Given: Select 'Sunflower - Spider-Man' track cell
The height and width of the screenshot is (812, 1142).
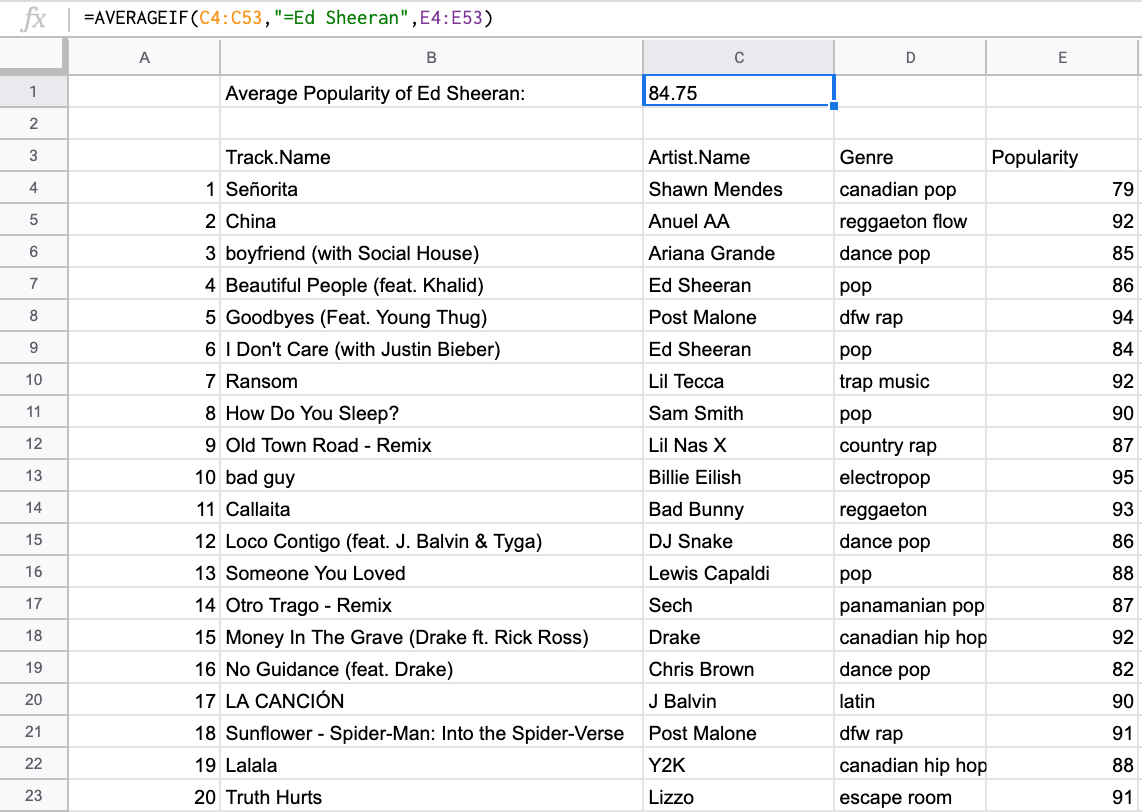Looking at the screenshot, I should coord(431,733).
